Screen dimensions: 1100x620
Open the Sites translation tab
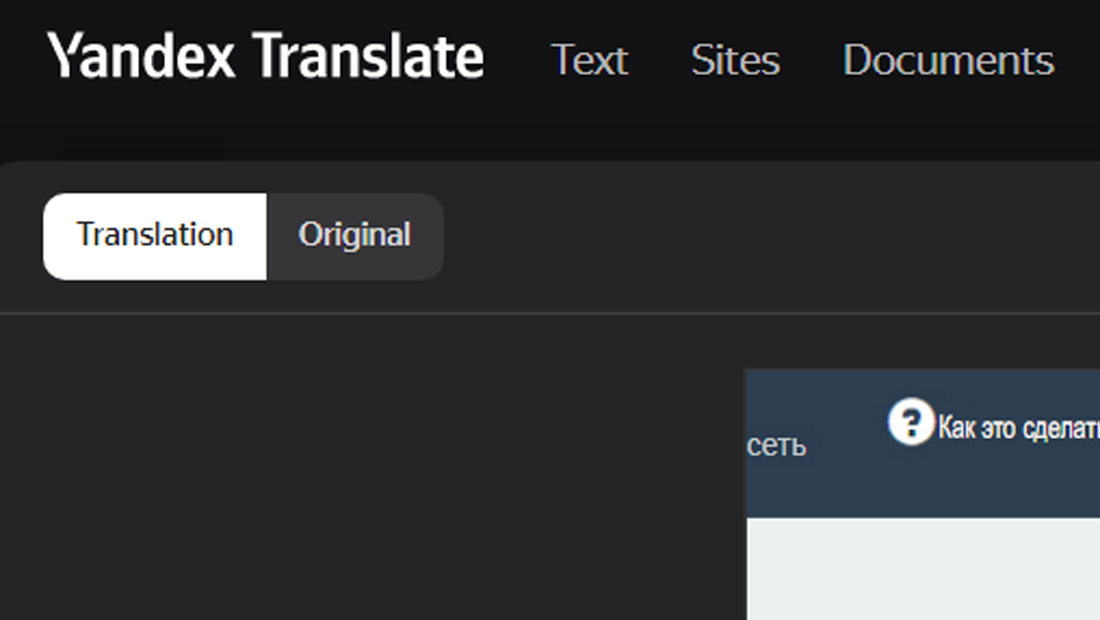[735, 60]
